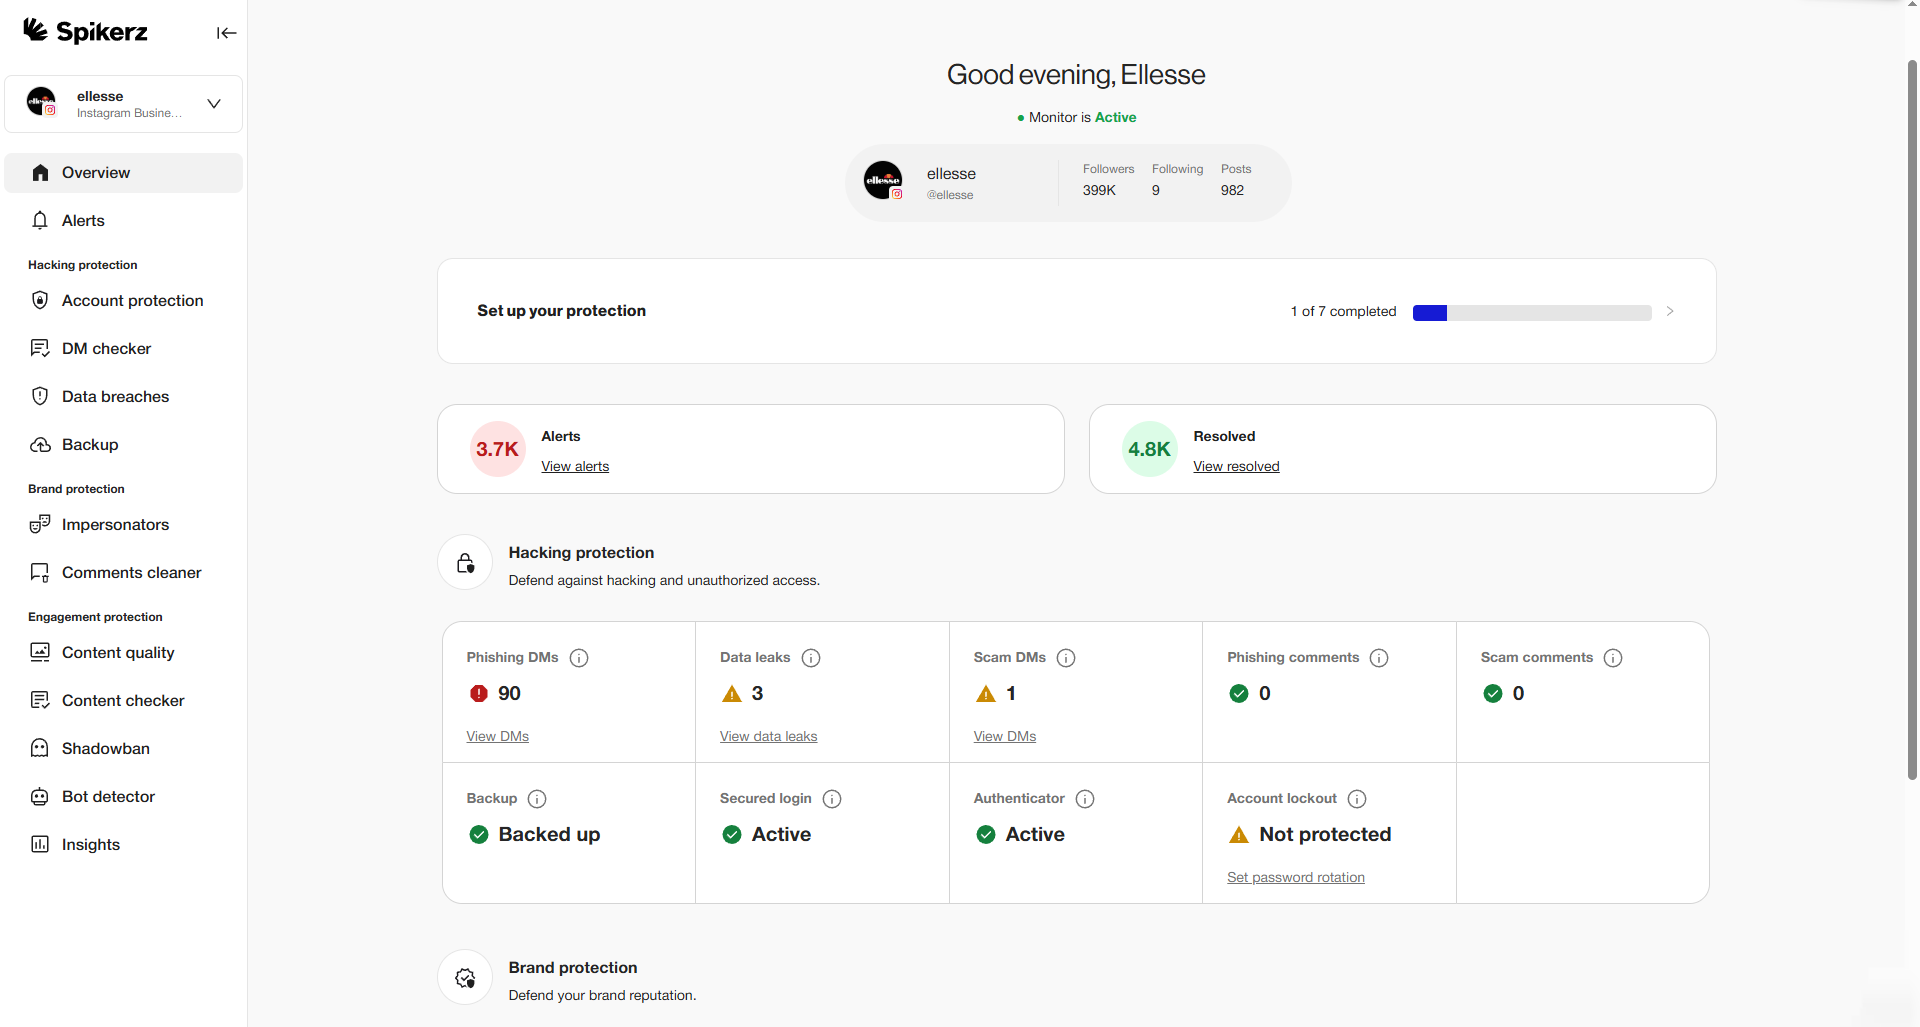Click the 3.7K alerts badge
Image resolution: width=1920 pixels, height=1027 pixels.
[x=497, y=449]
